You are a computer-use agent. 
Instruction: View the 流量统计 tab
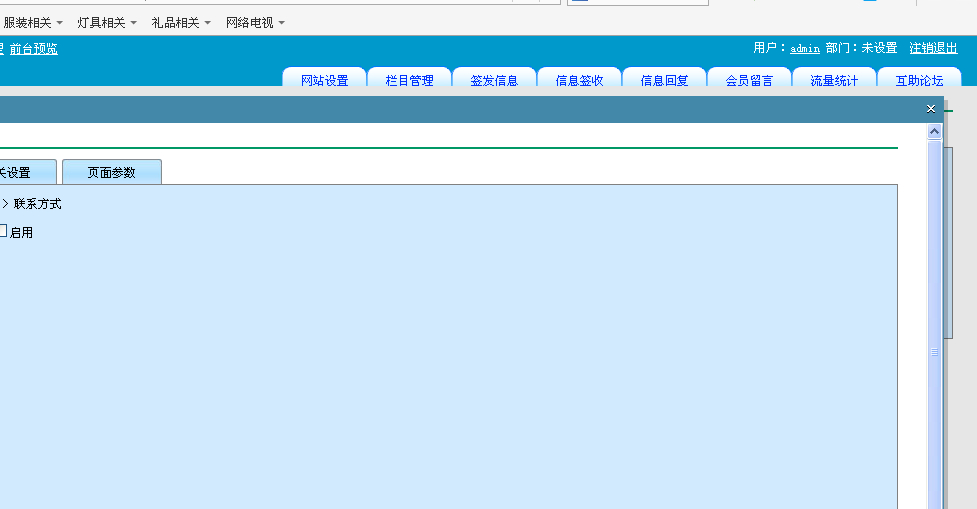(835, 80)
